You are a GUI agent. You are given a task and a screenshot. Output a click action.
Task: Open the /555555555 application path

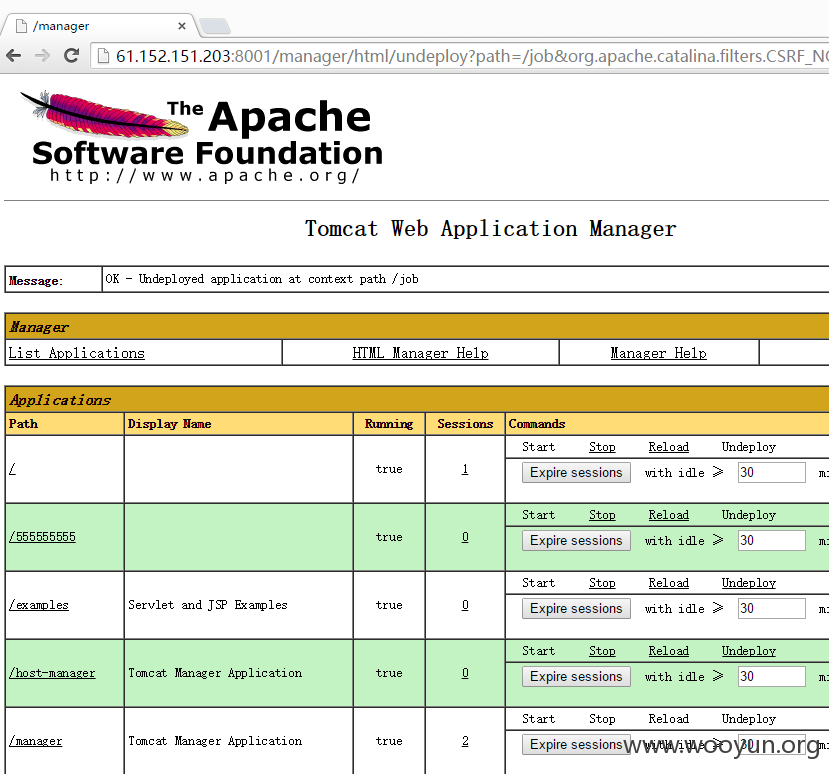42,537
